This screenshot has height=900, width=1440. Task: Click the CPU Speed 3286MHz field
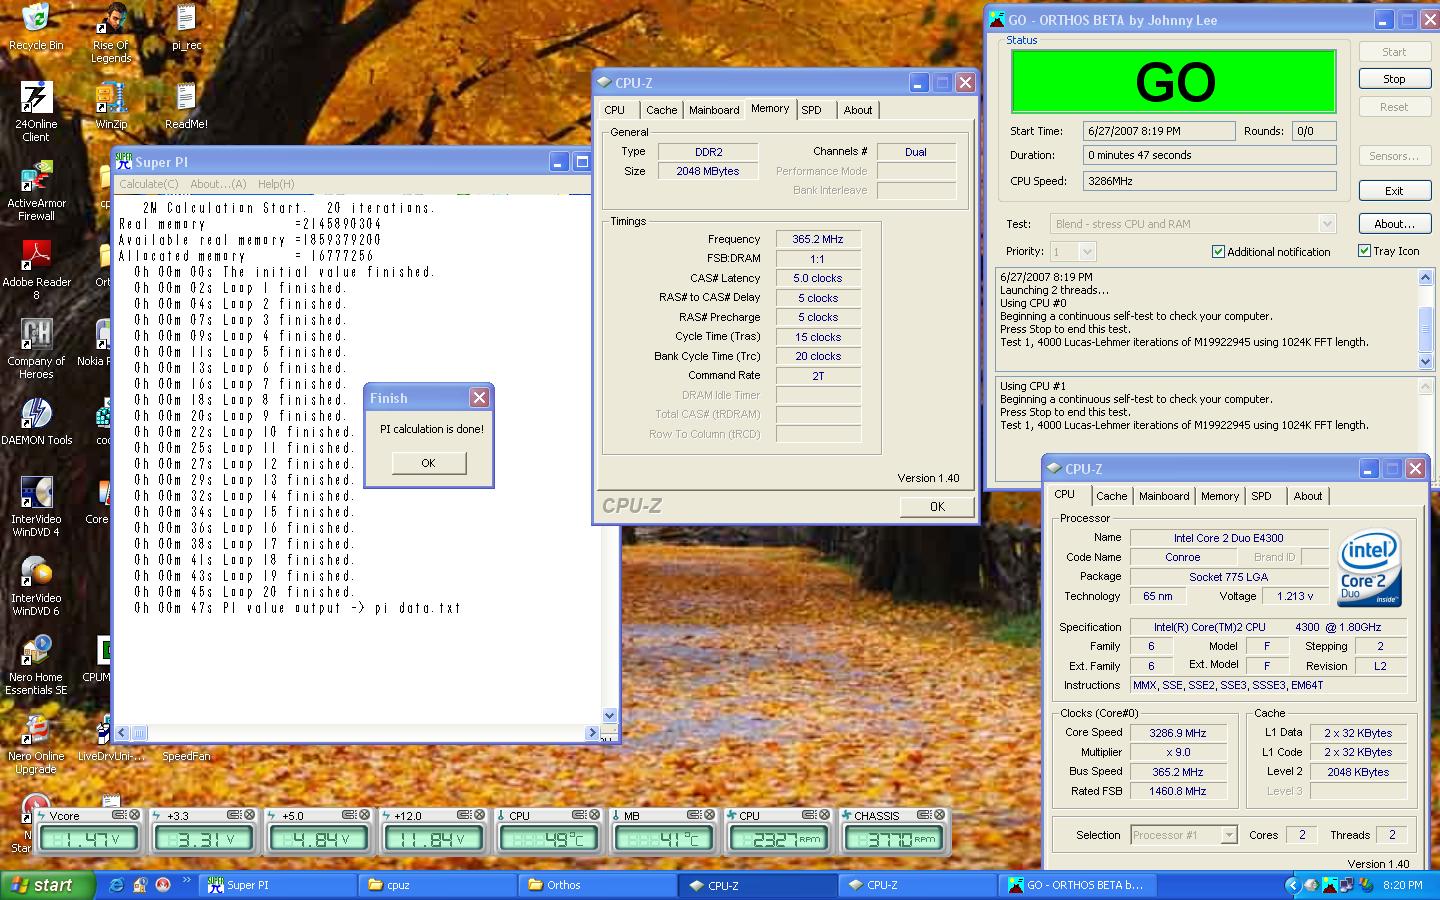(1210, 181)
